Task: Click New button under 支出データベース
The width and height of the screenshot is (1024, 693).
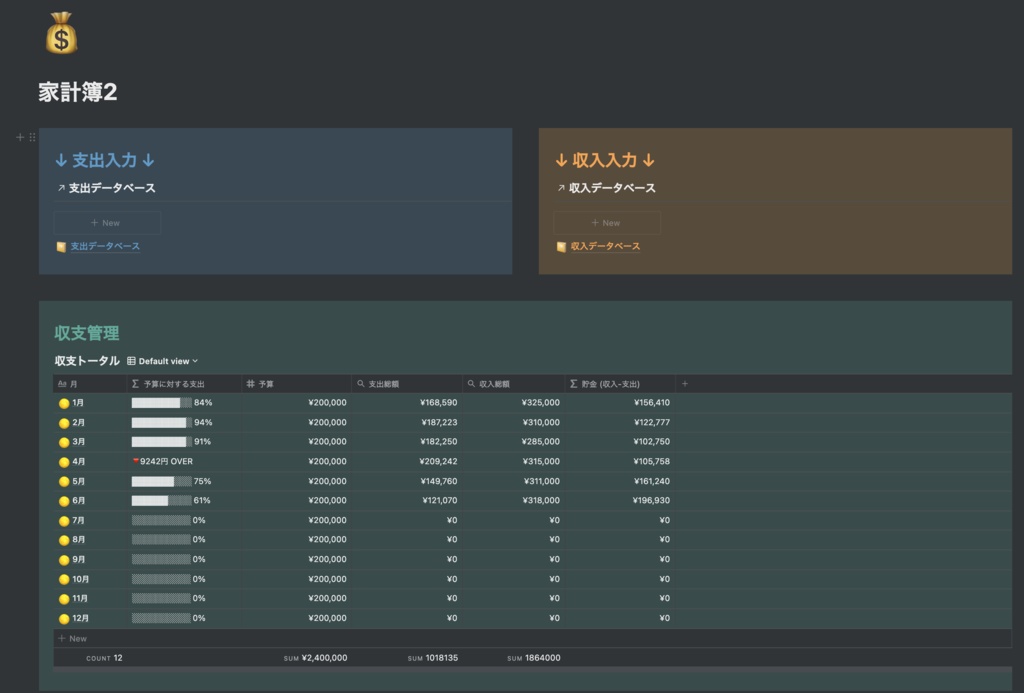Action: click(x=106, y=223)
